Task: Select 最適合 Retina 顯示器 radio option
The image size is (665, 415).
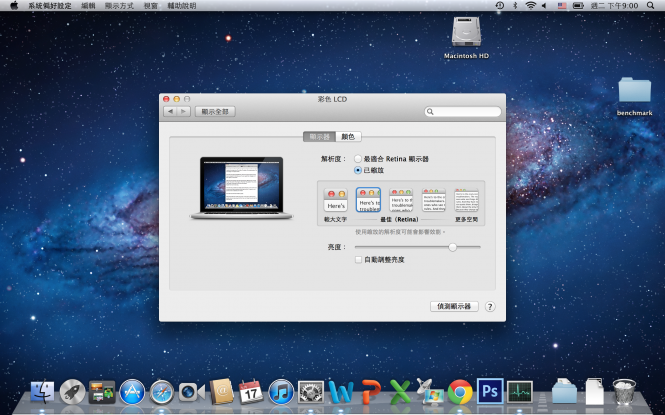Action: 358,159
